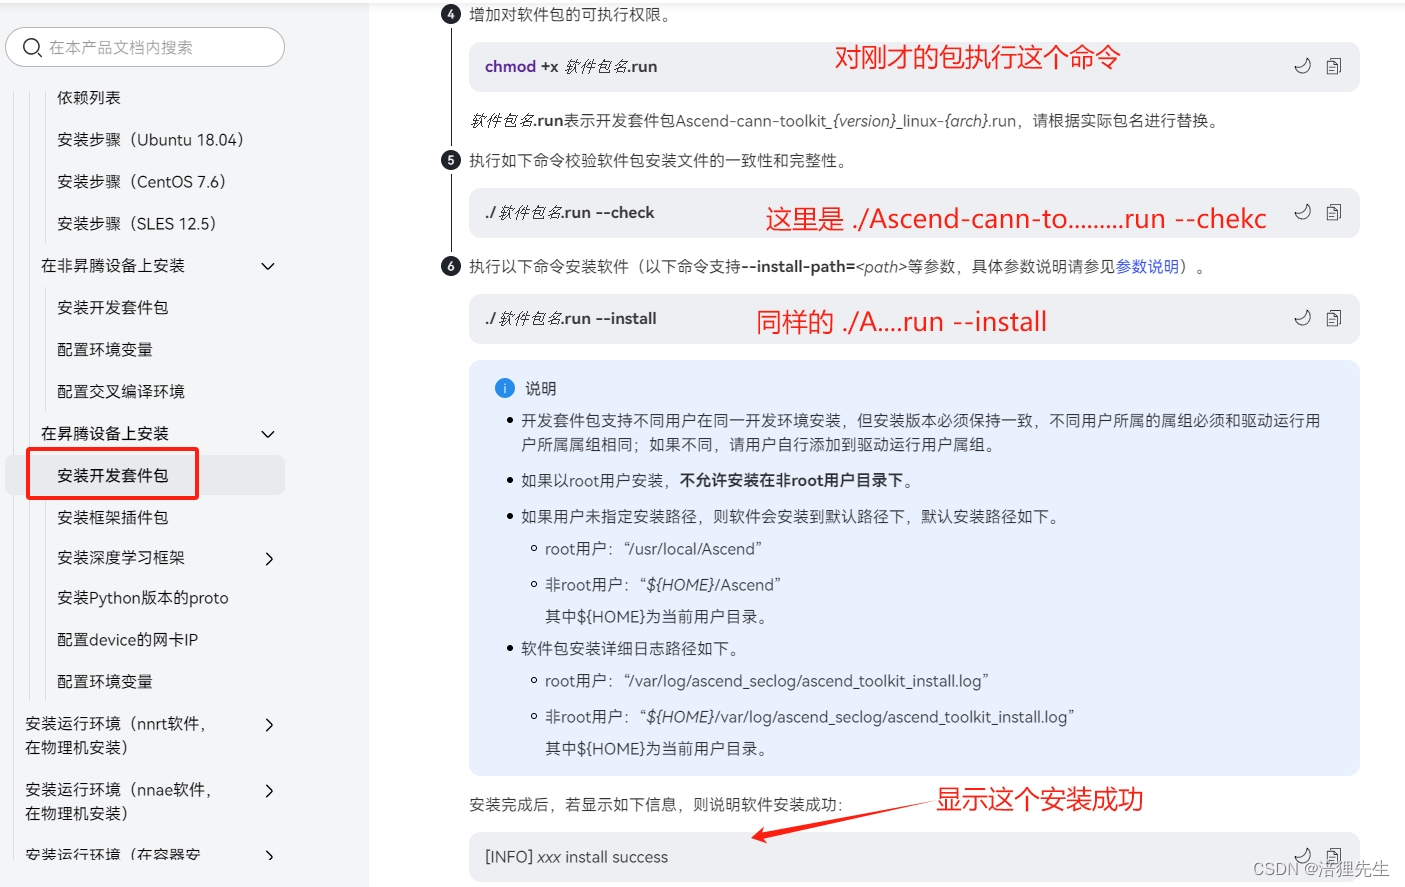Select 在非昇腾设备上安装 section title
Viewport: 1405px width, 887px height.
[113, 265]
